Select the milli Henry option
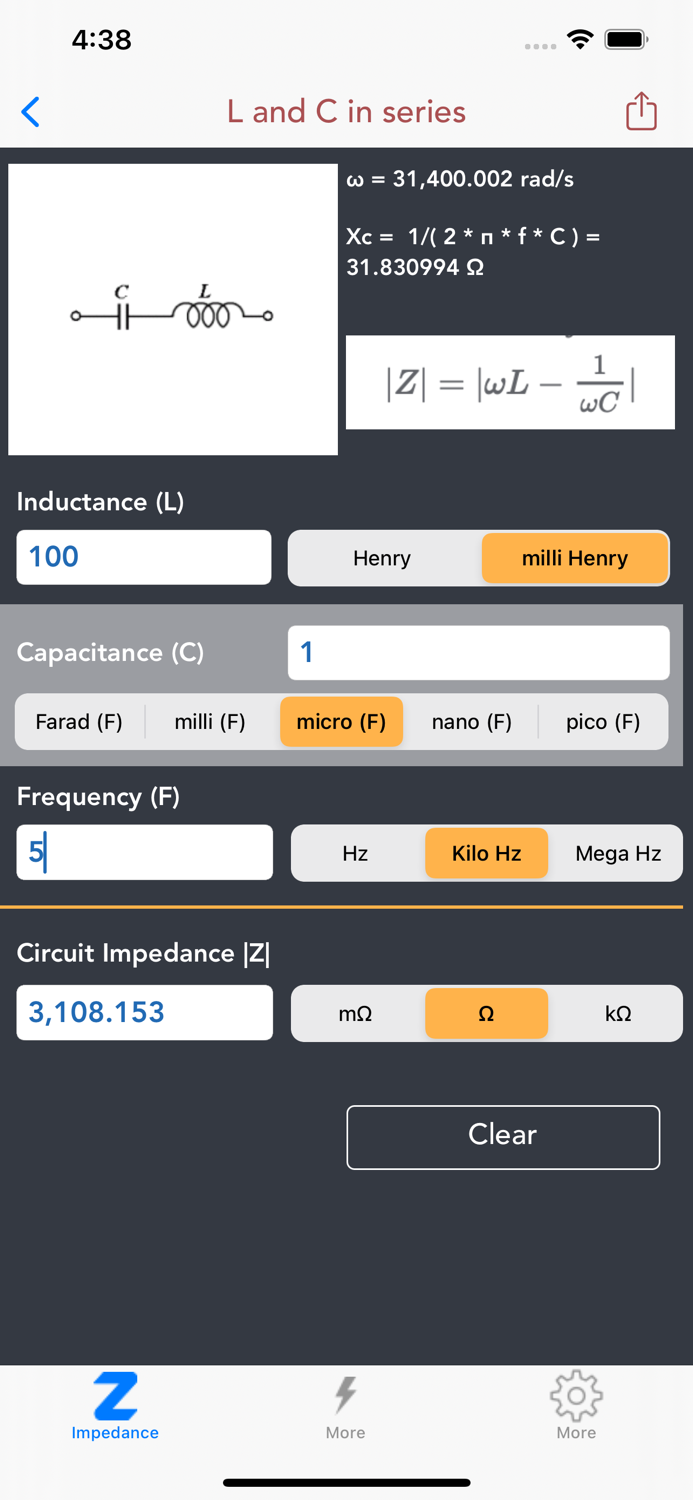This screenshot has height=1500, width=693. click(x=574, y=557)
